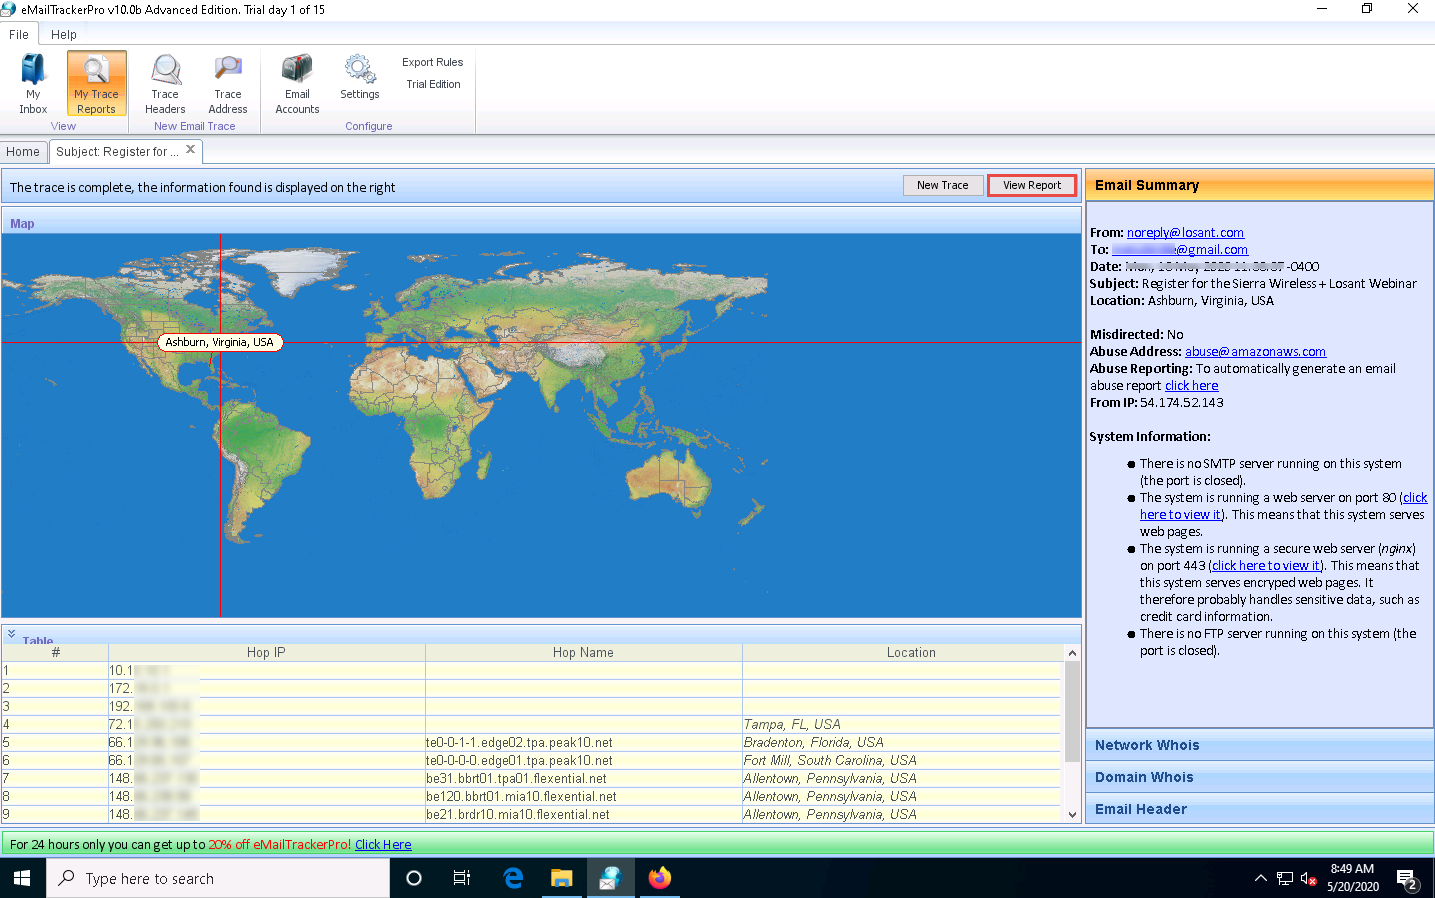The height and width of the screenshot is (898, 1435).
Task: Click Export Rules option
Action: tap(432, 62)
